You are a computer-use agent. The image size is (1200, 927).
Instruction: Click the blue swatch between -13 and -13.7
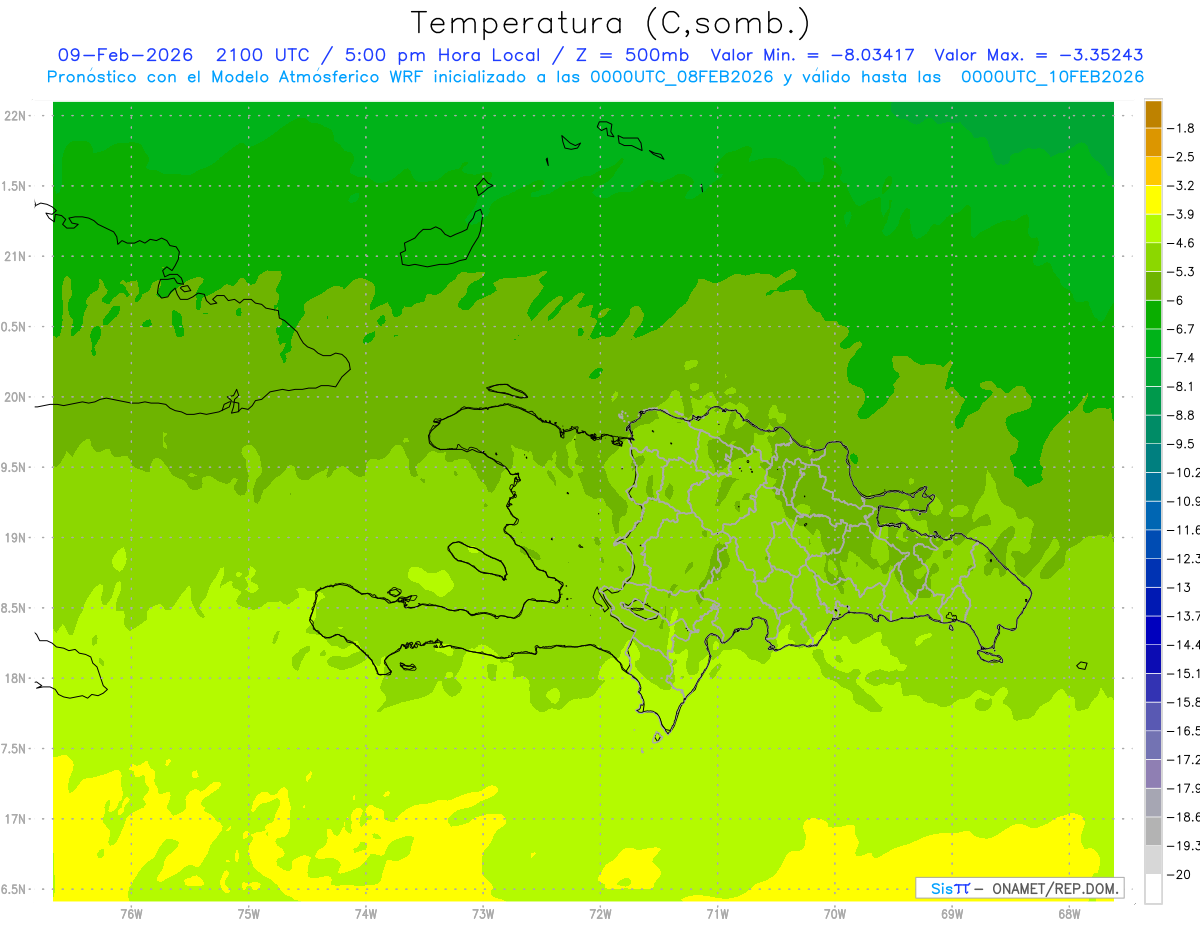(1153, 601)
